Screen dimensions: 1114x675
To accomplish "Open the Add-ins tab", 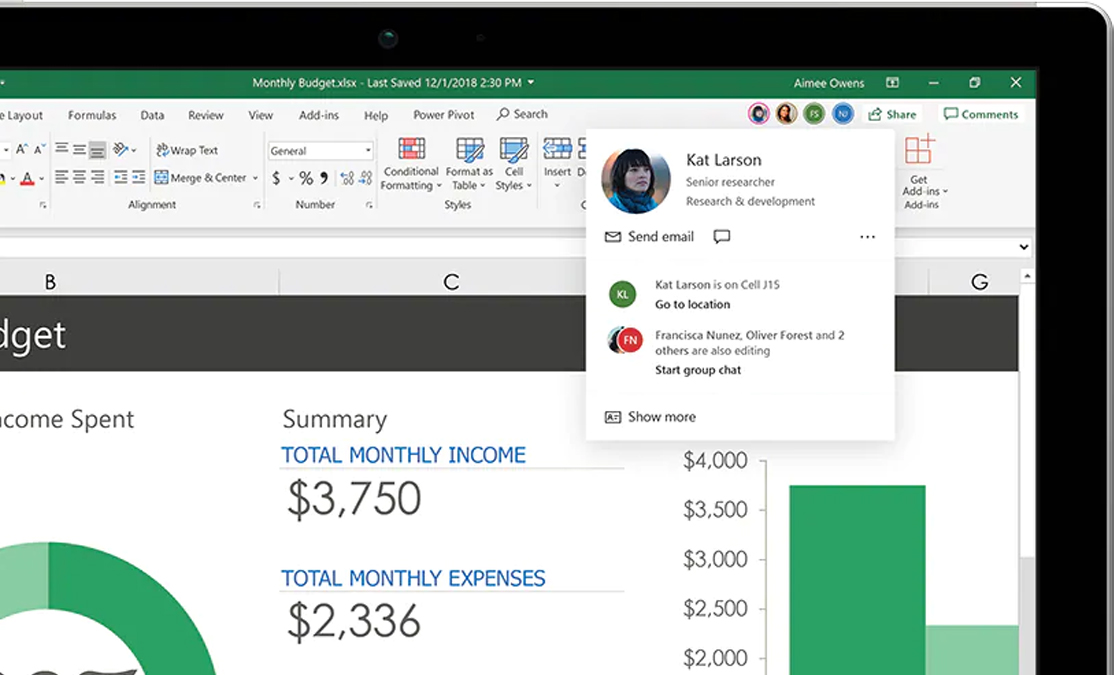I will pos(318,115).
